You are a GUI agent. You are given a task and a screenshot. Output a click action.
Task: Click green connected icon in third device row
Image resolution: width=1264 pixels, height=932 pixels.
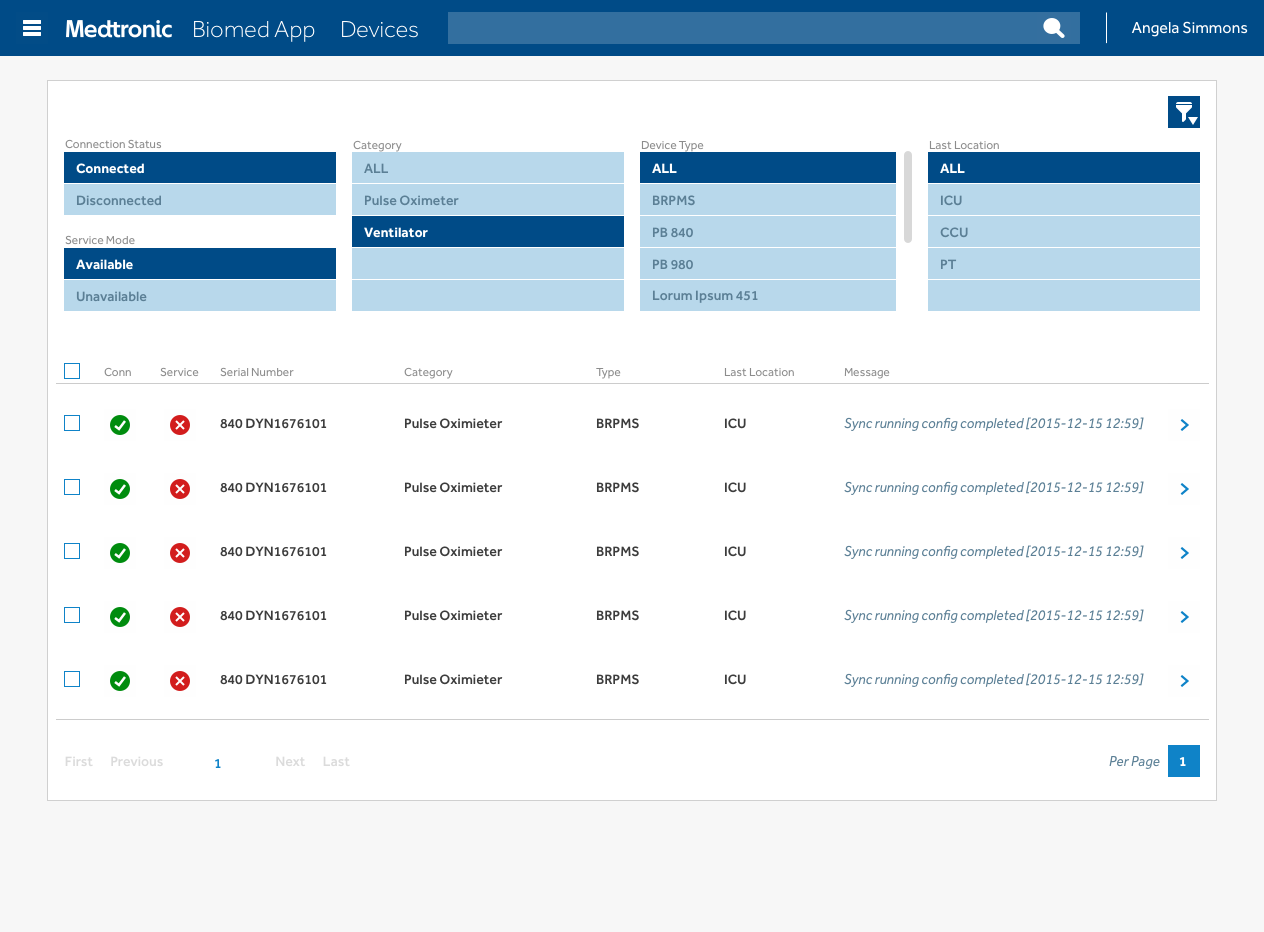click(120, 553)
